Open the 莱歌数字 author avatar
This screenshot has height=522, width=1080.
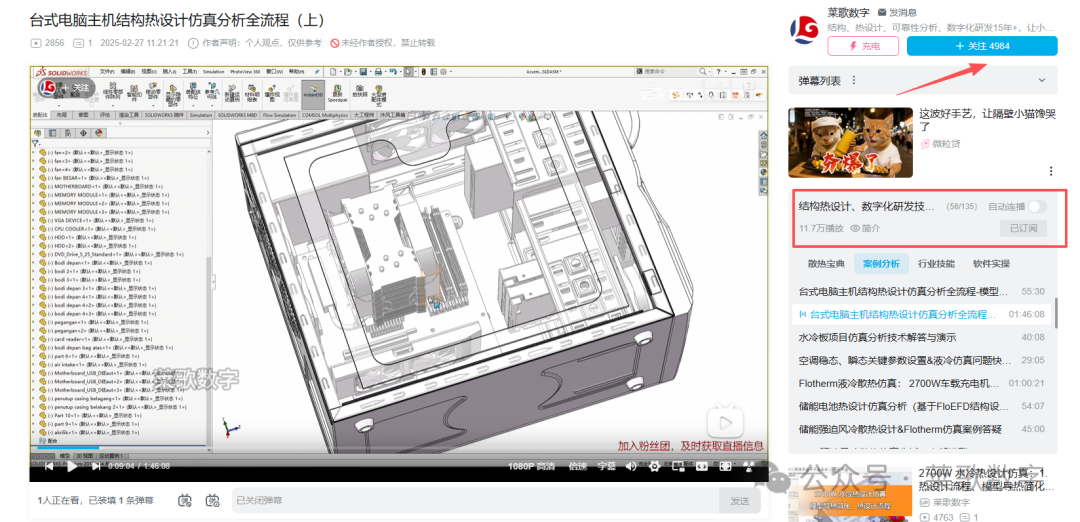pos(804,29)
